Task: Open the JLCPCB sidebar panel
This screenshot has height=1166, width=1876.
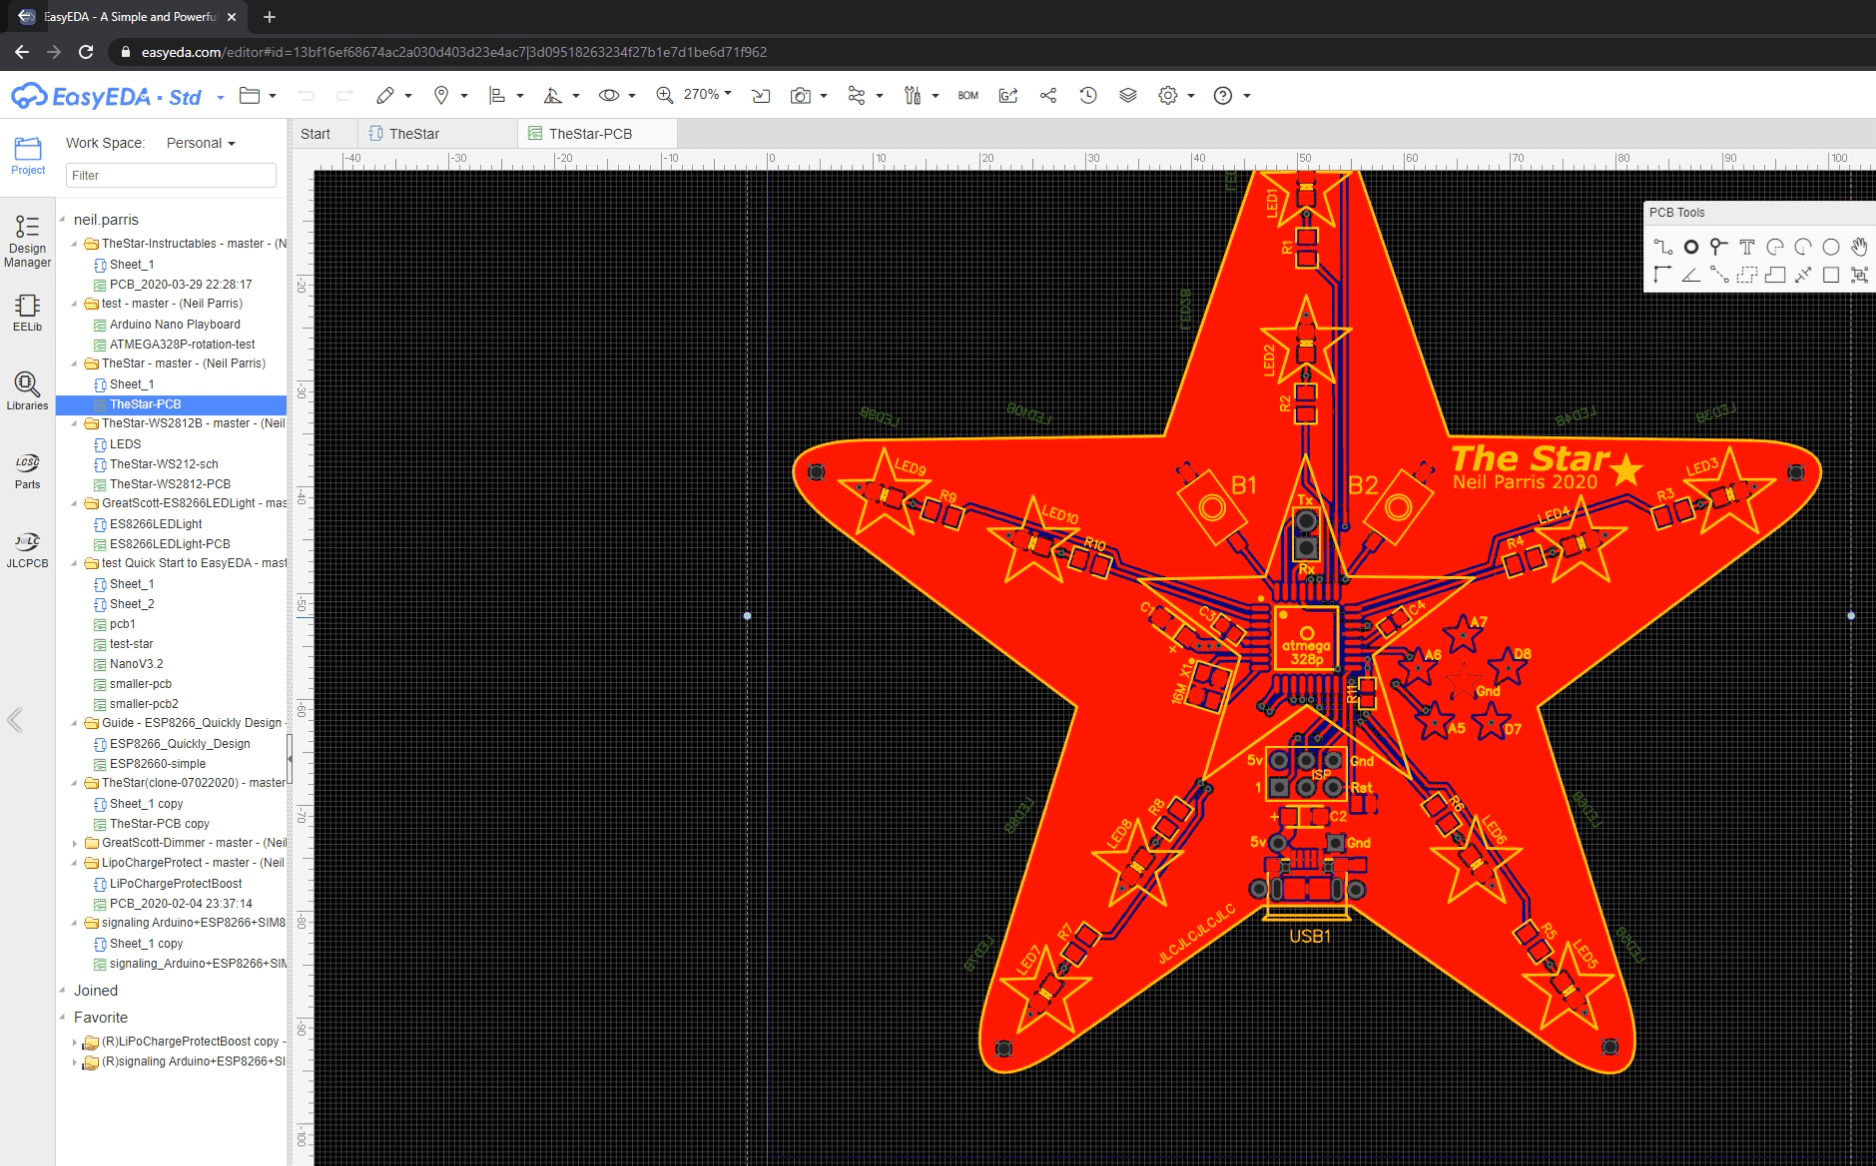Action: pos(27,550)
